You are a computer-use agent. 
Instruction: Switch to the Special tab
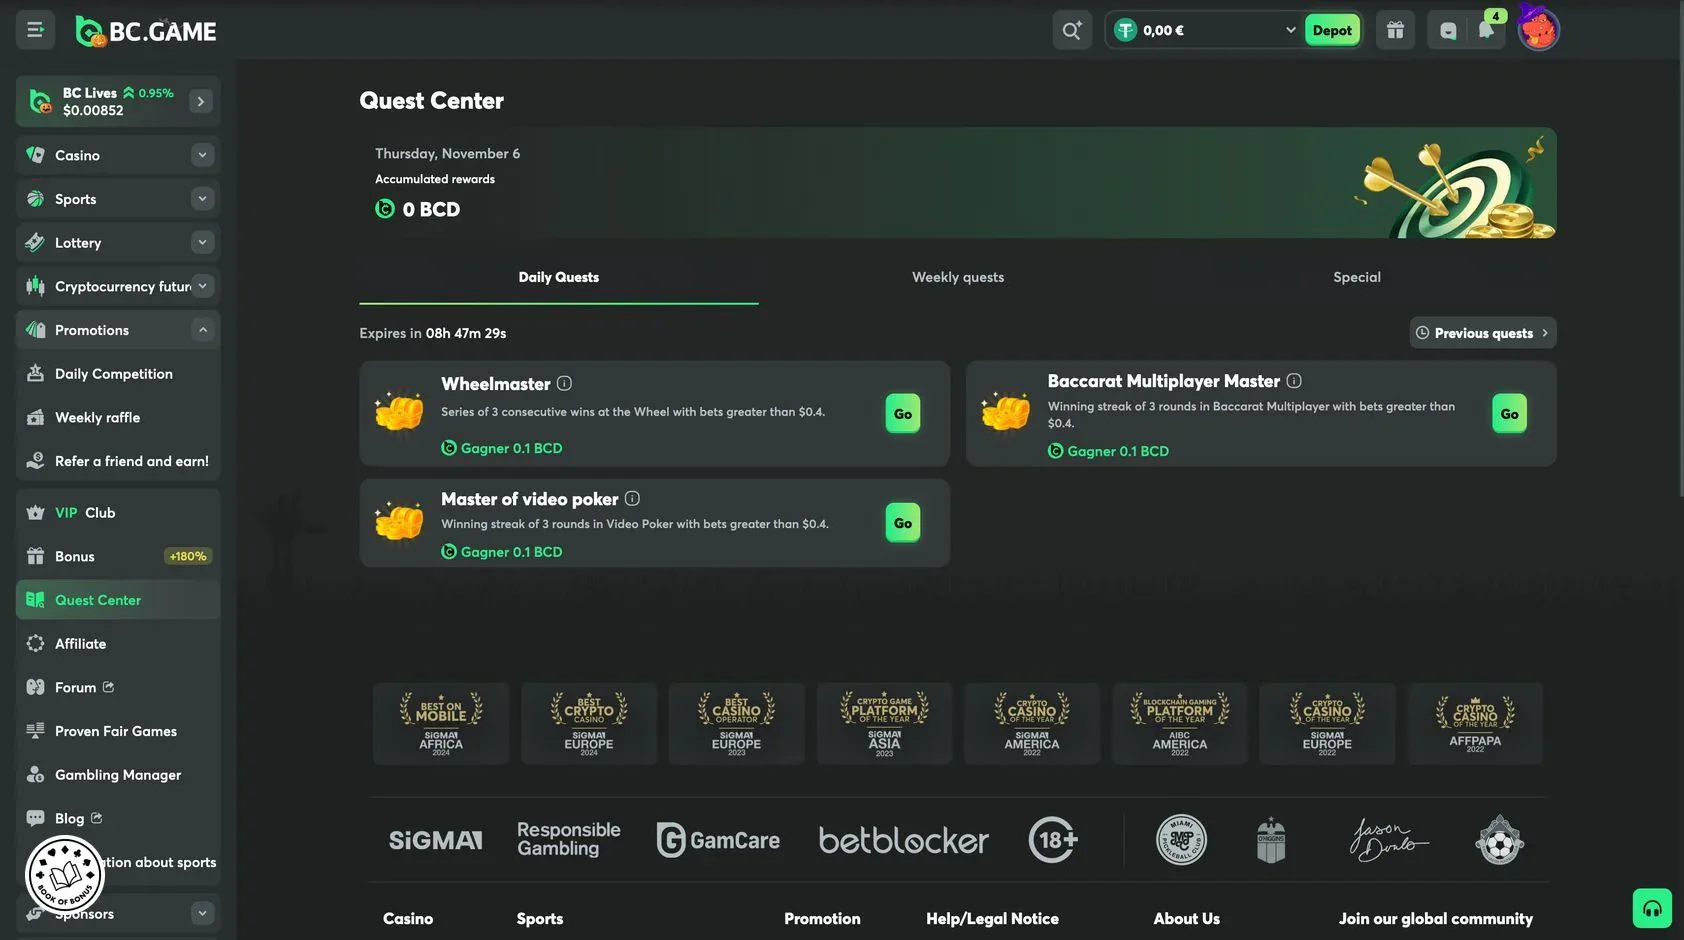tap(1357, 277)
